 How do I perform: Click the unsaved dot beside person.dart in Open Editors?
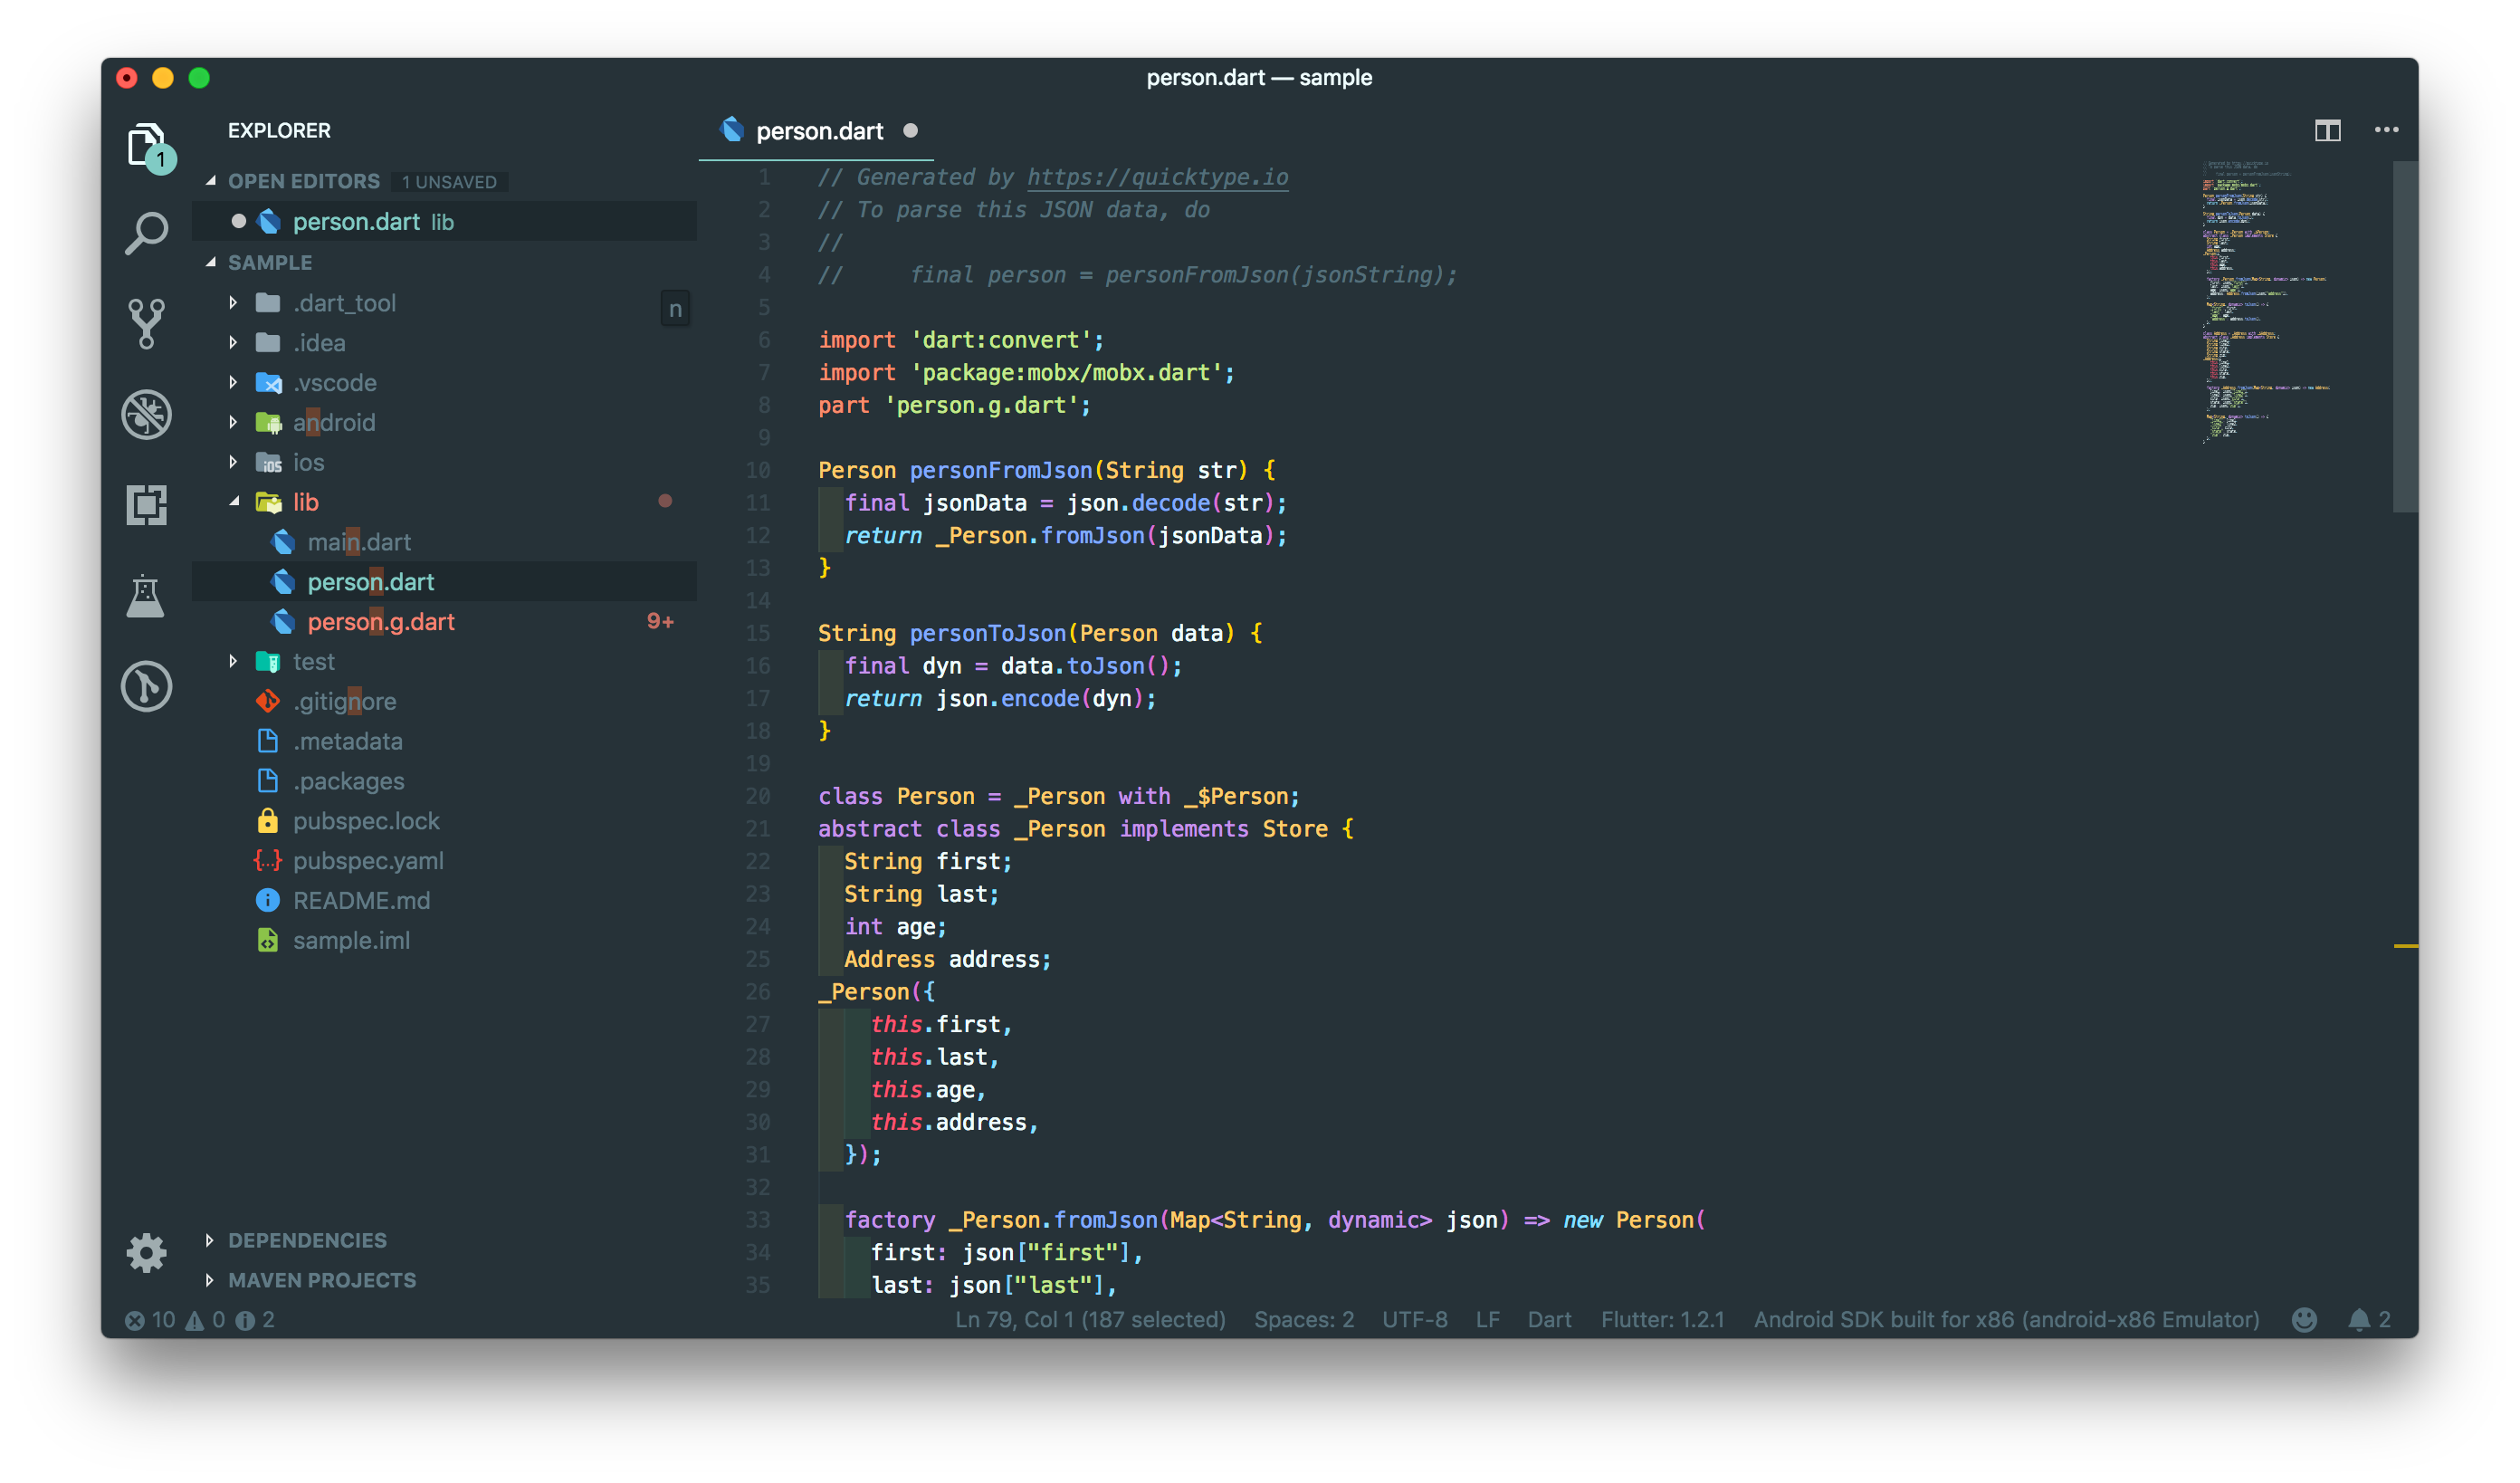238,221
